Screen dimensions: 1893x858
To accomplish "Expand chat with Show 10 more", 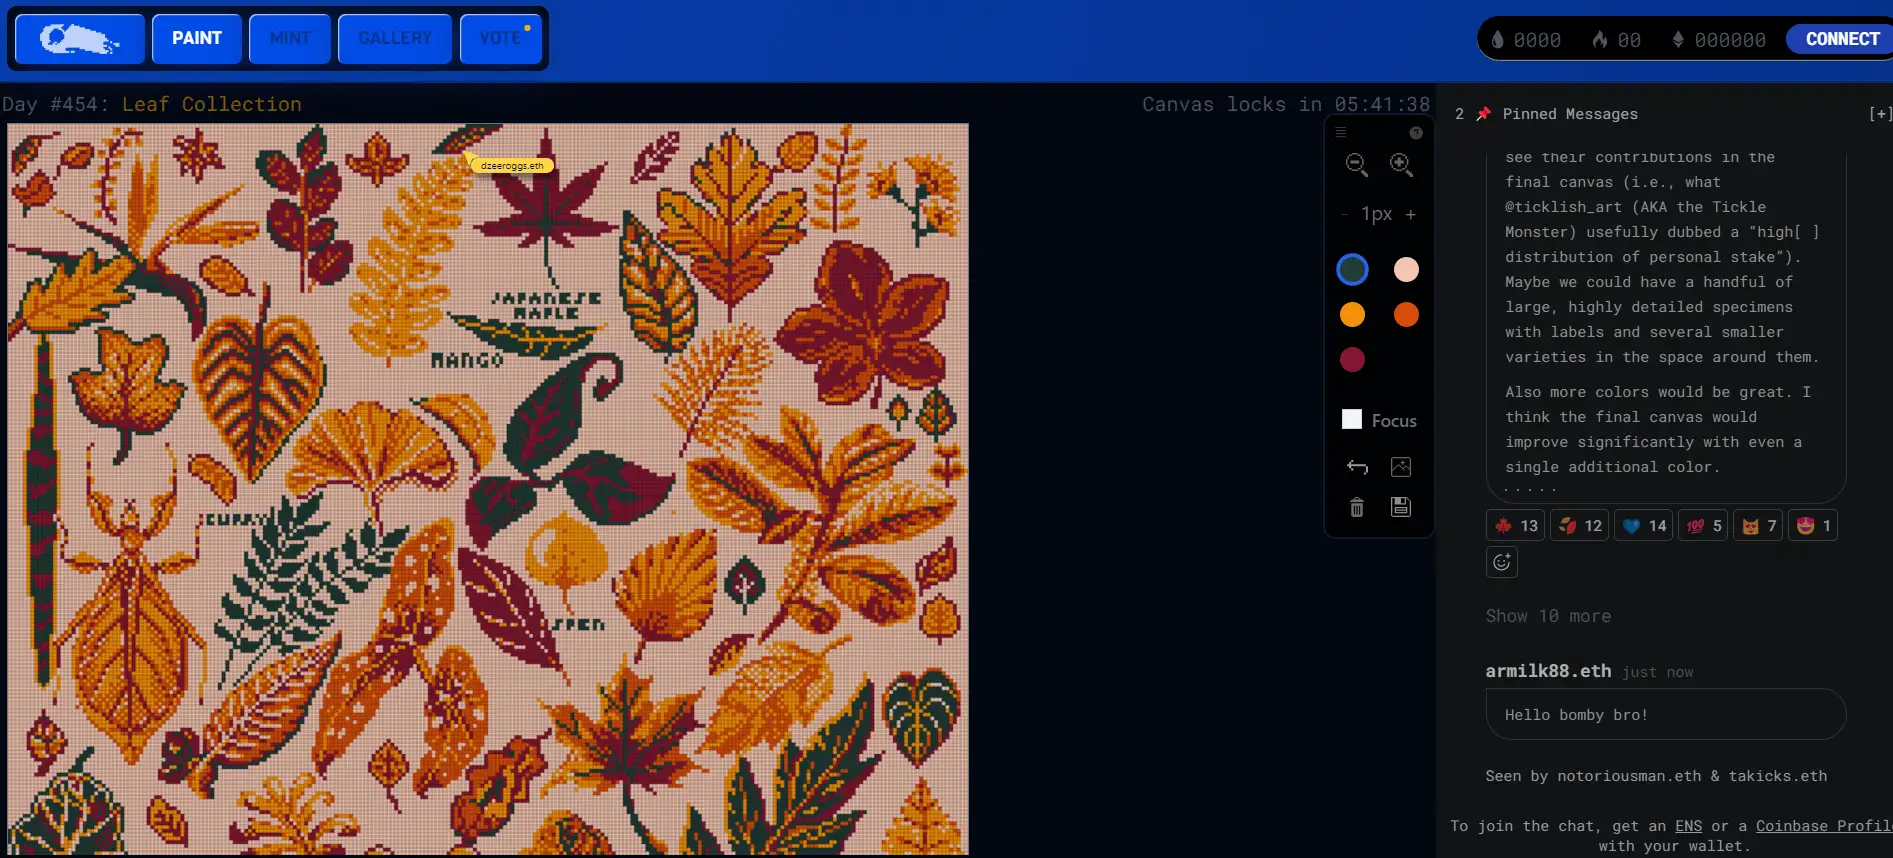I will click(x=1548, y=616).
